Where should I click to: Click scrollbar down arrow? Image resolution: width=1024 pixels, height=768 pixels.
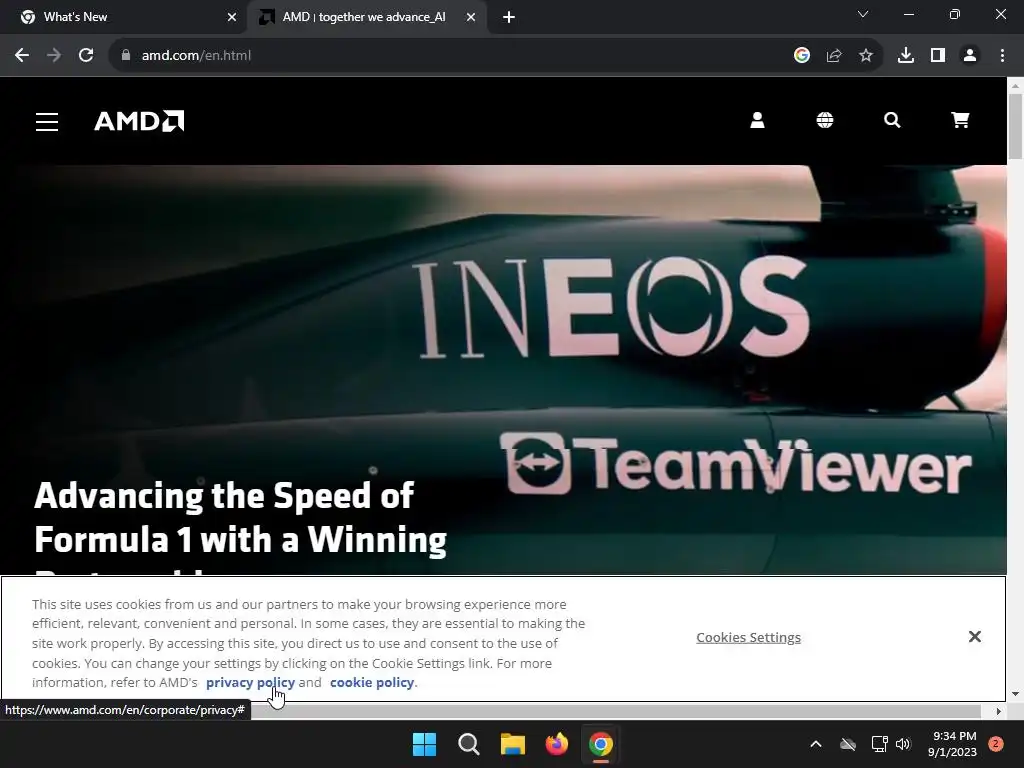[1015, 694]
